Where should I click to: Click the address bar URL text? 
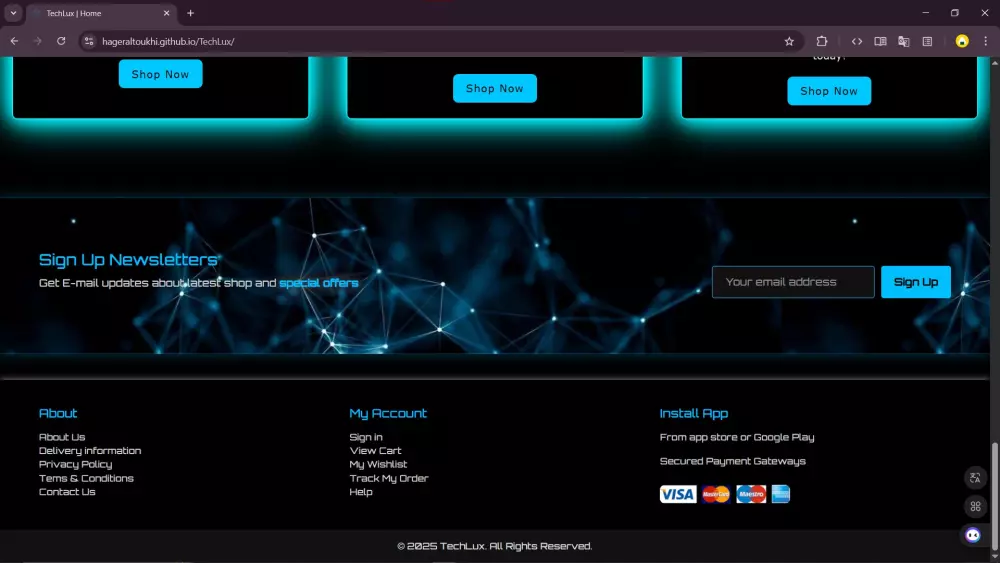(x=168, y=41)
